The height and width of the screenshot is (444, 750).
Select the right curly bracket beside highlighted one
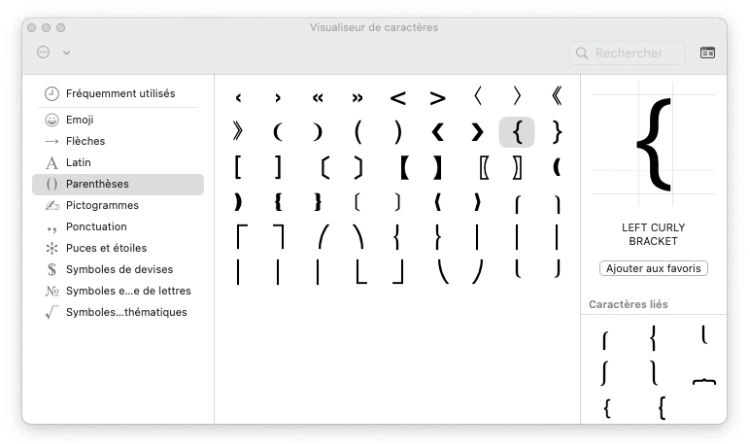point(557,132)
